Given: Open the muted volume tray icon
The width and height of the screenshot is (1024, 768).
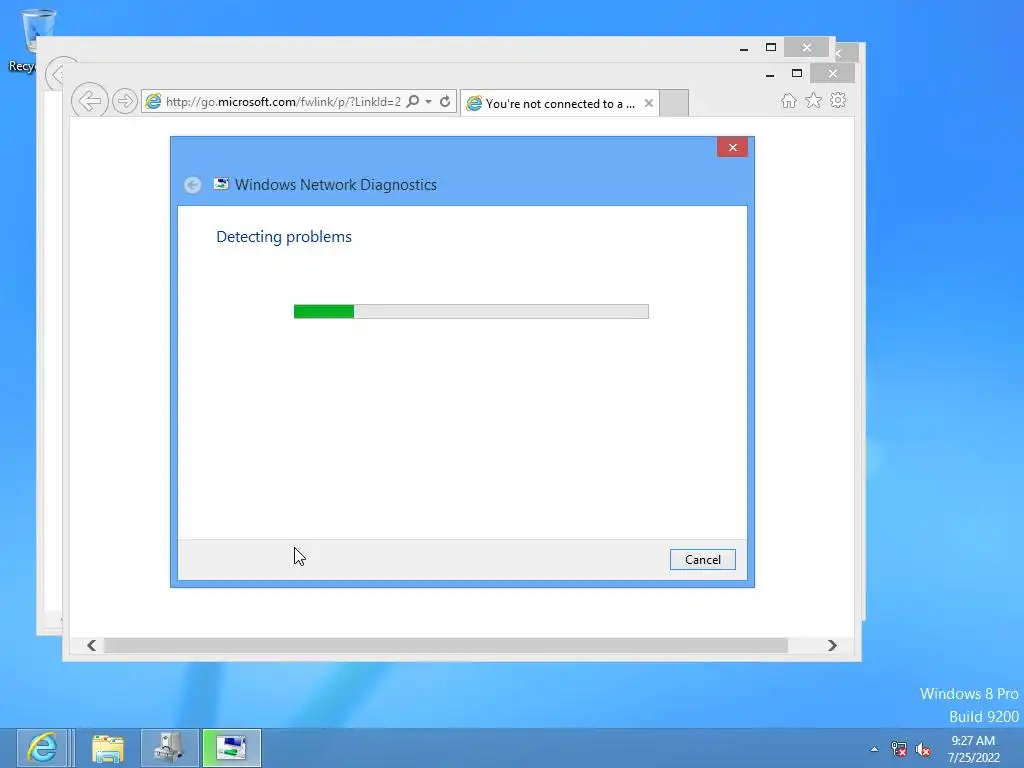Looking at the screenshot, I should coord(923,749).
